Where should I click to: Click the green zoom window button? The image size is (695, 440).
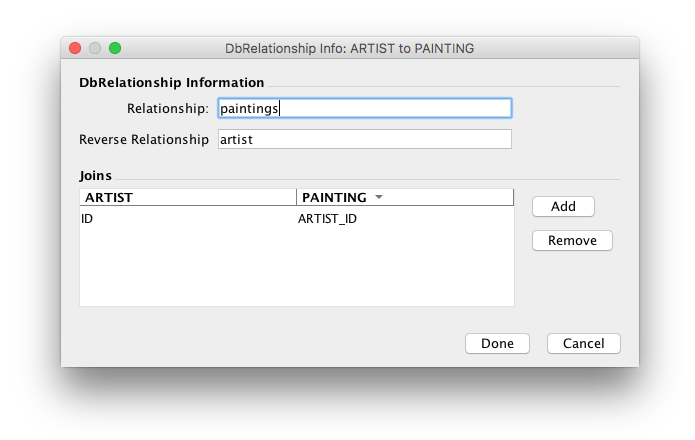115,48
